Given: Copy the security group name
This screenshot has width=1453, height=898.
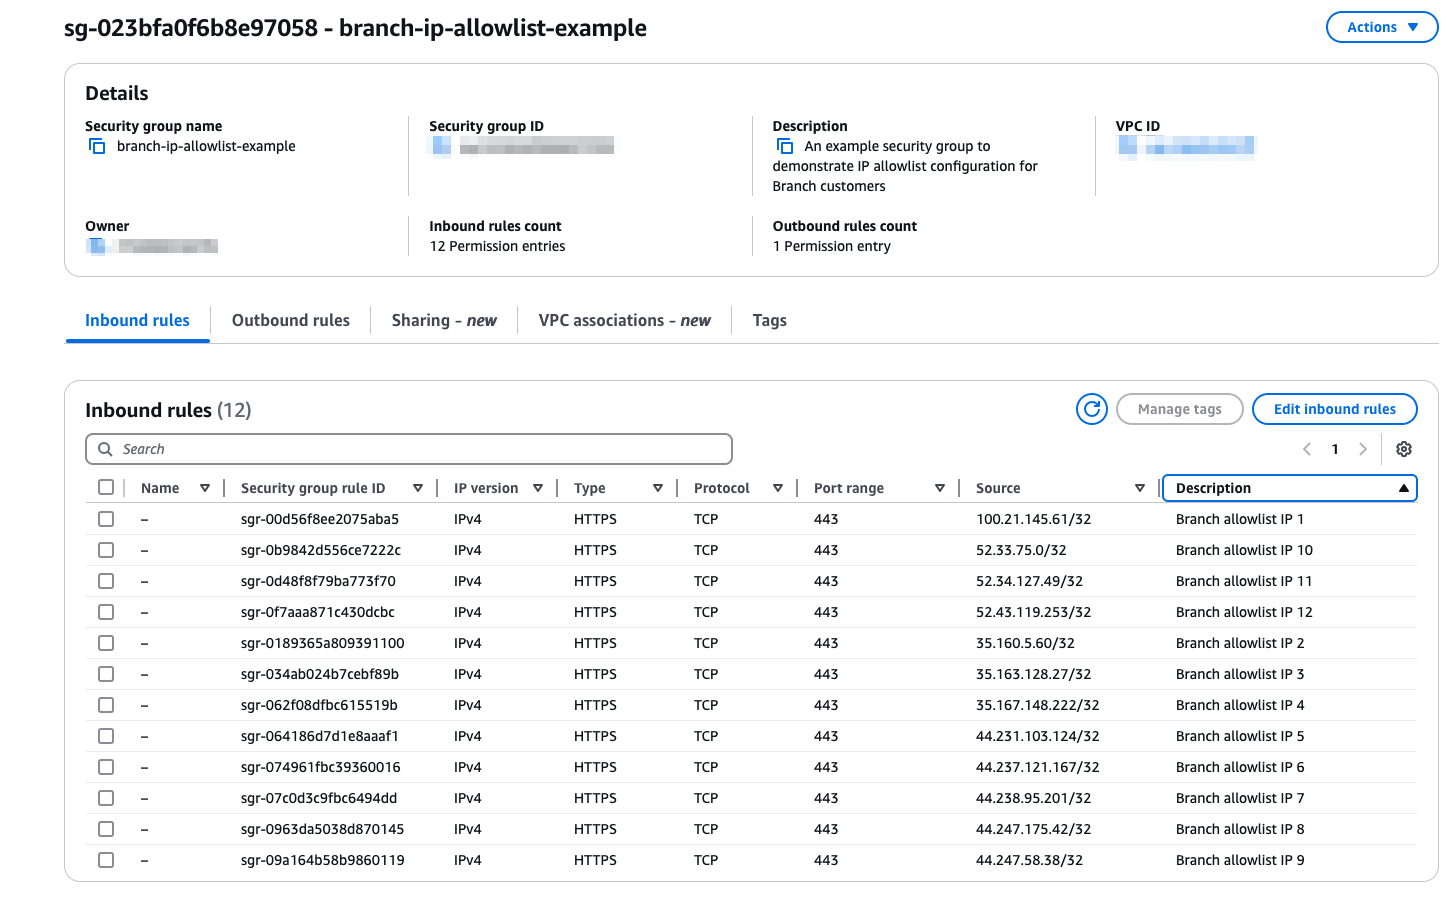Looking at the screenshot, I should click(x=97, y=146).
